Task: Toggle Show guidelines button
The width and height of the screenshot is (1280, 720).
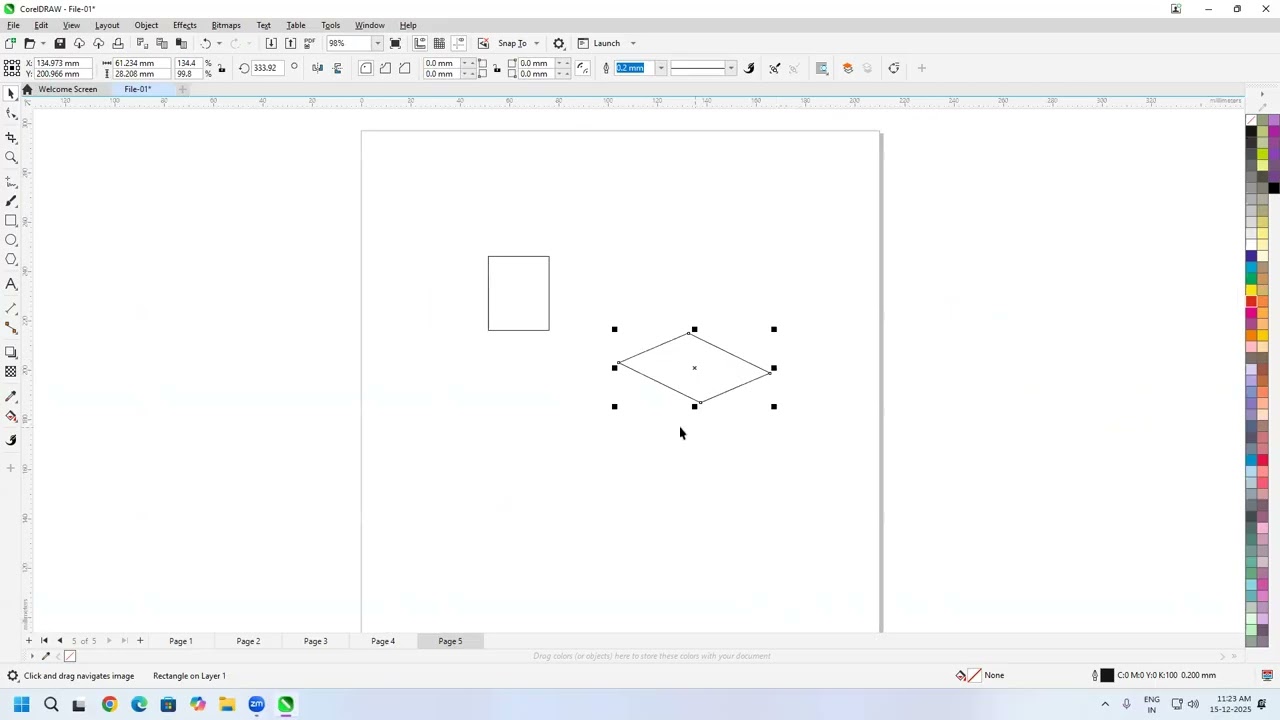Action: pos(459,43)
